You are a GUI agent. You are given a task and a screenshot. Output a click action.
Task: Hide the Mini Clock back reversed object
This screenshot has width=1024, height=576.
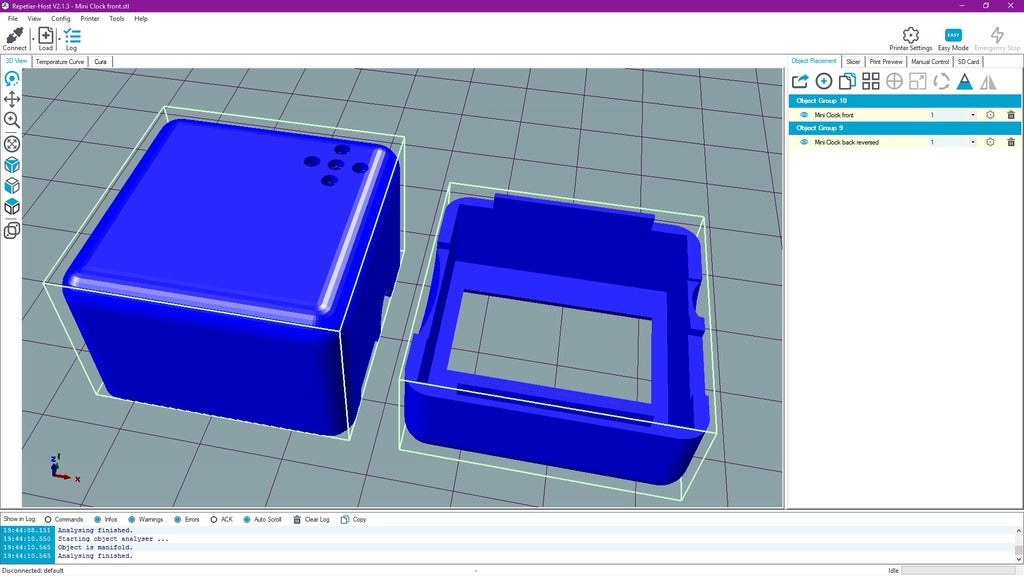804,142
